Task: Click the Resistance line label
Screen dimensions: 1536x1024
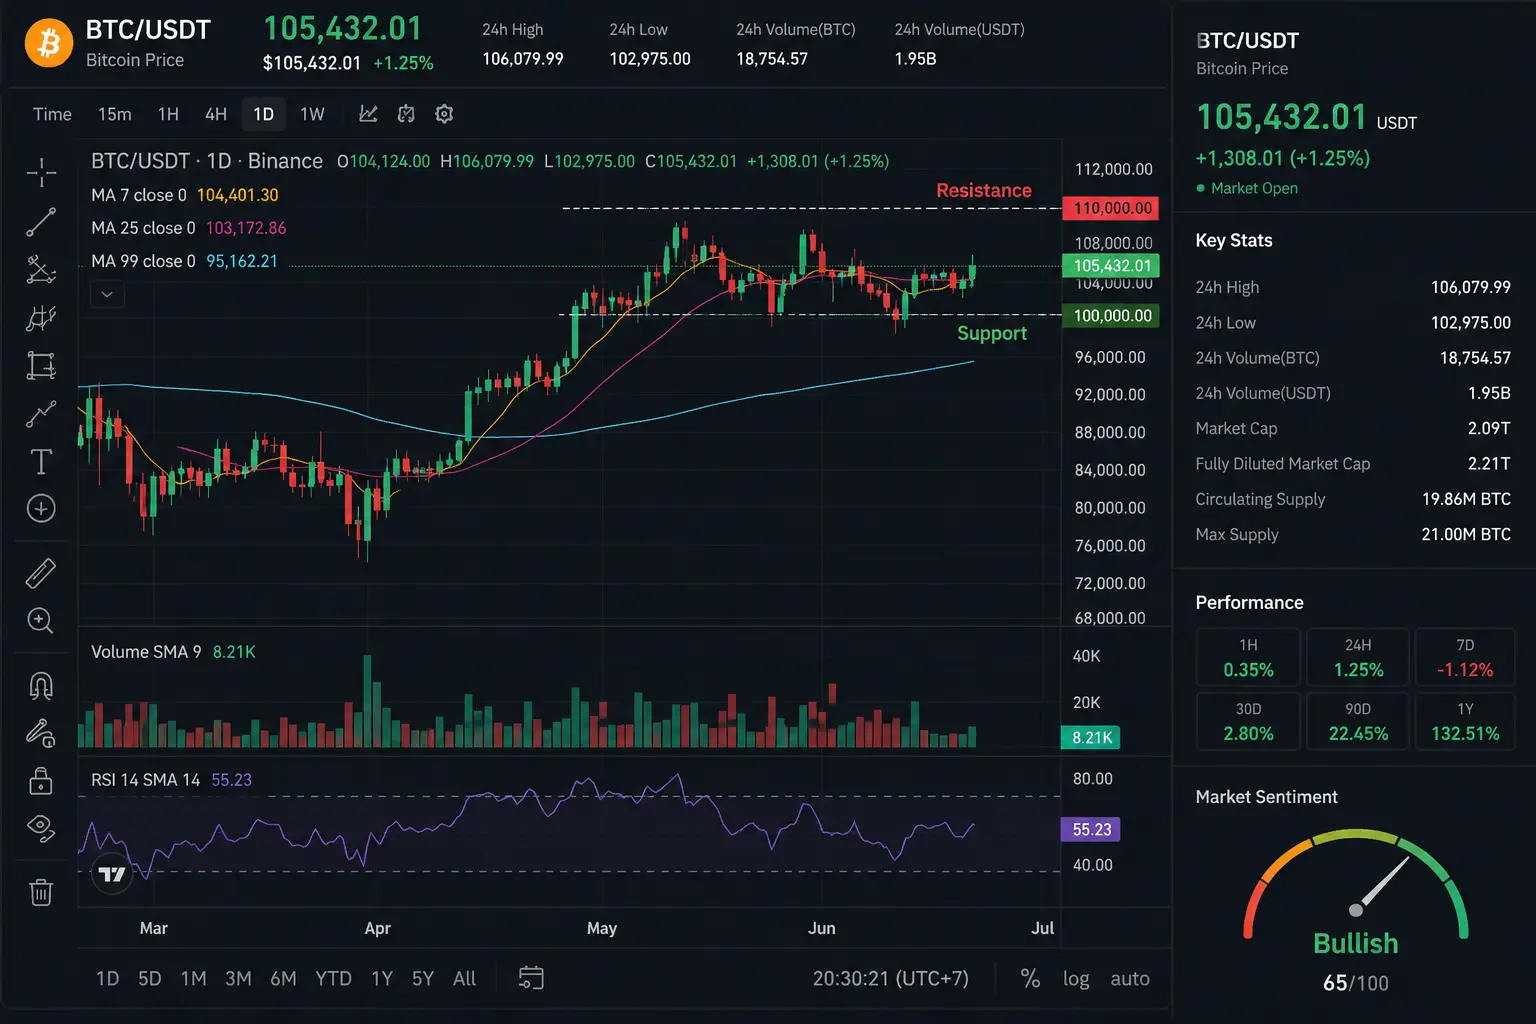Action: point(983,190)
